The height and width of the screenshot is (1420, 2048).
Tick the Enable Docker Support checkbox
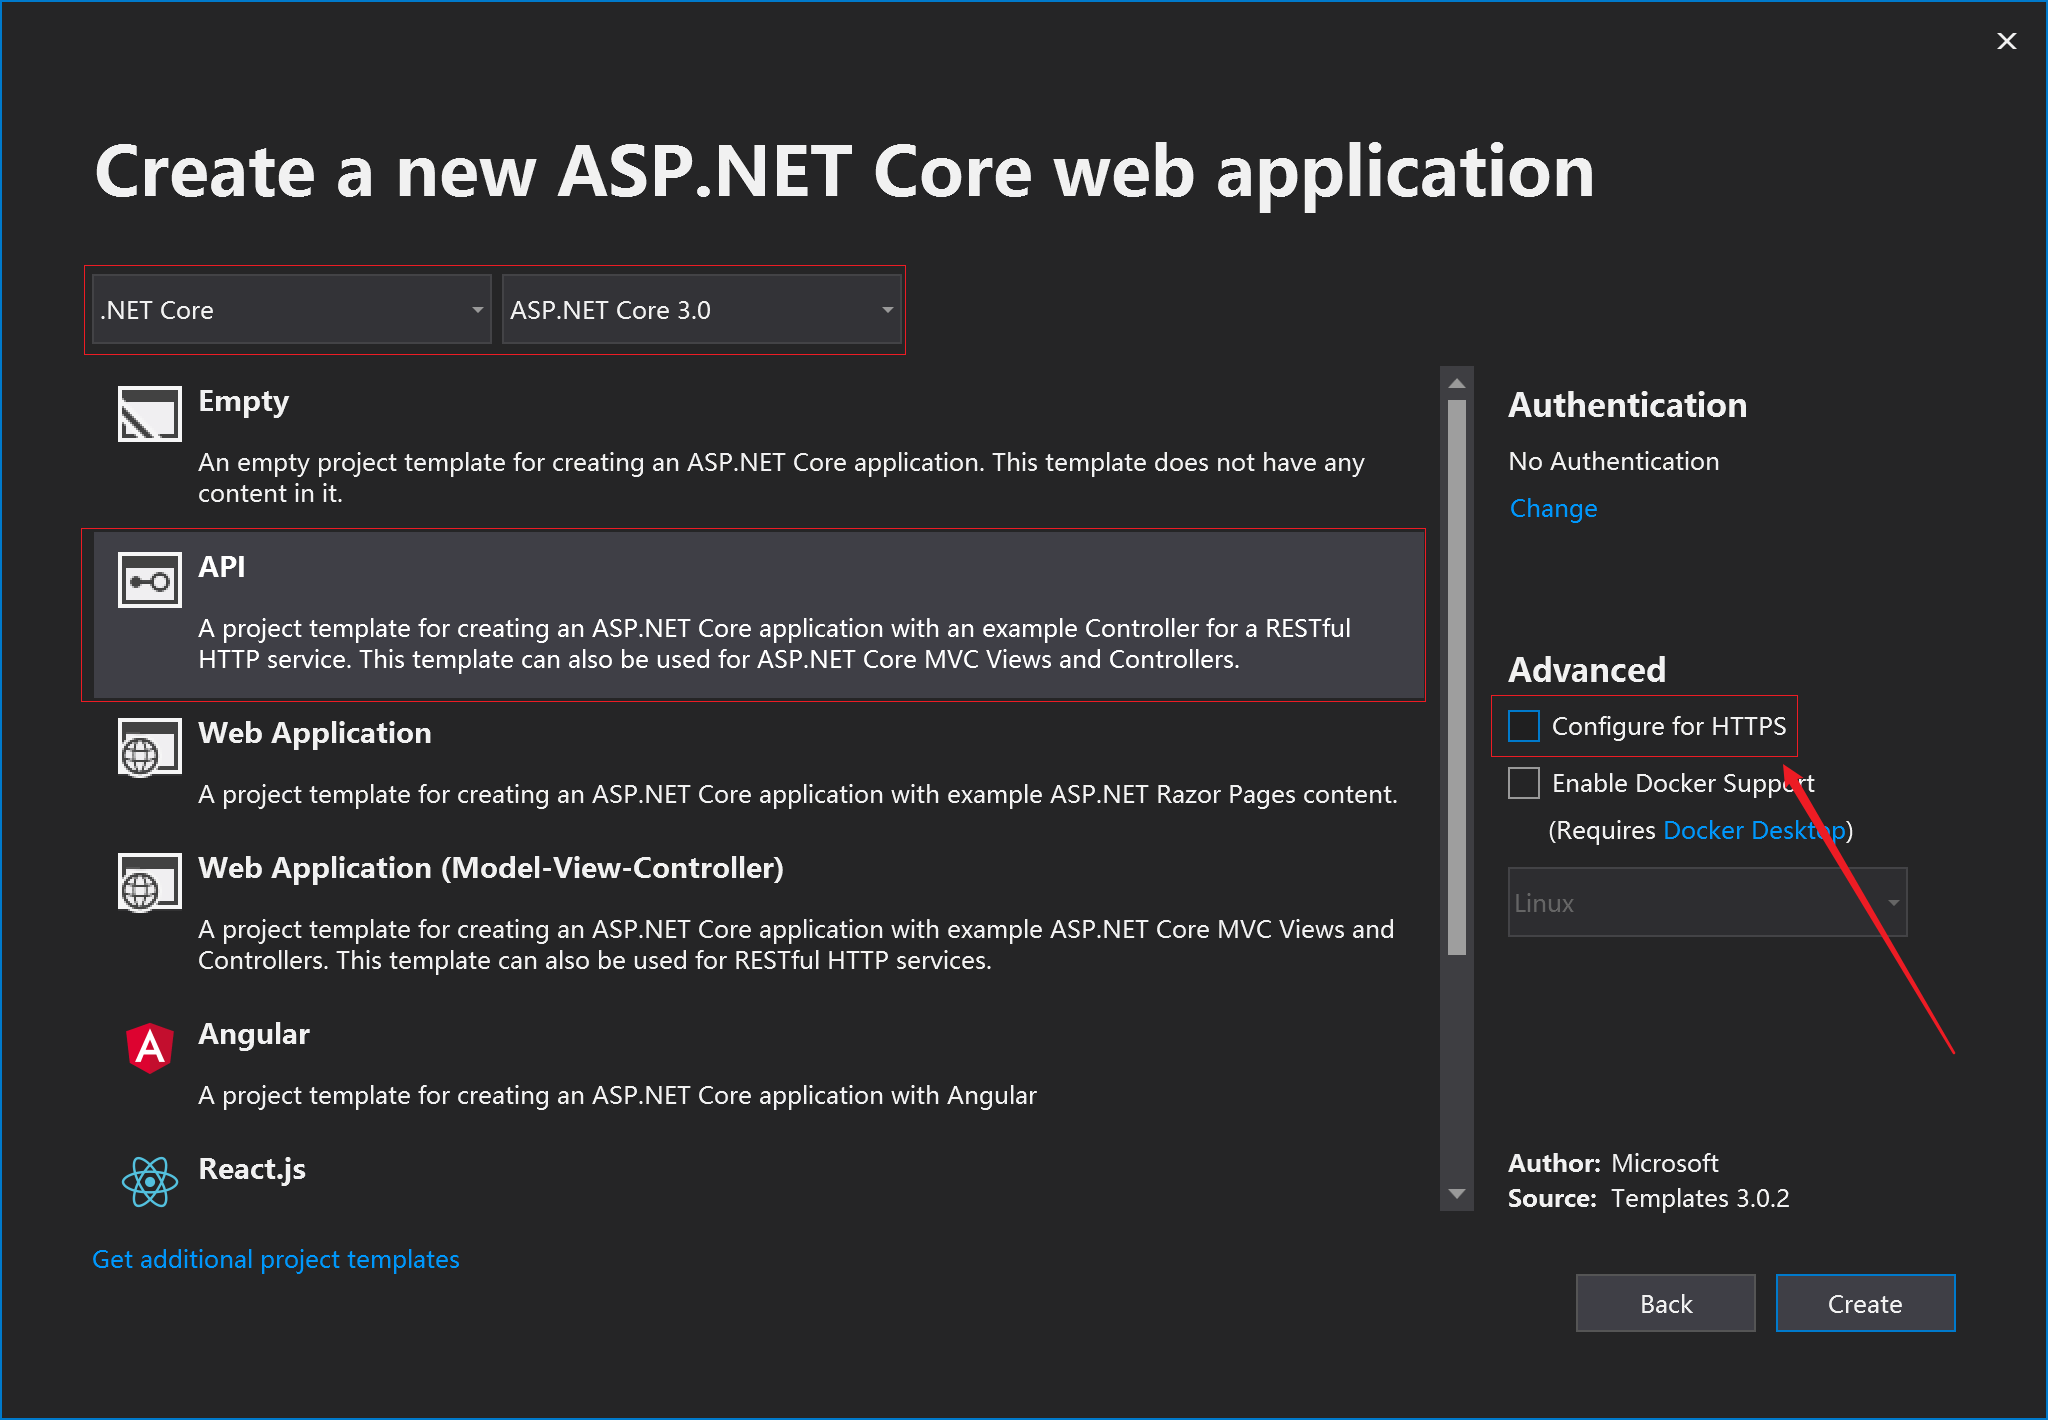click(1523, 783)
